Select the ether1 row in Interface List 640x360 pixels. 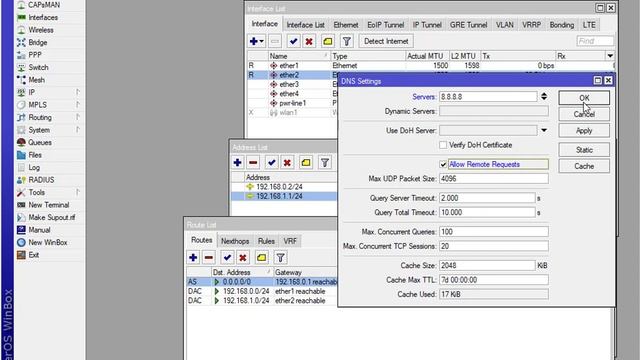[x=430, y=66]
